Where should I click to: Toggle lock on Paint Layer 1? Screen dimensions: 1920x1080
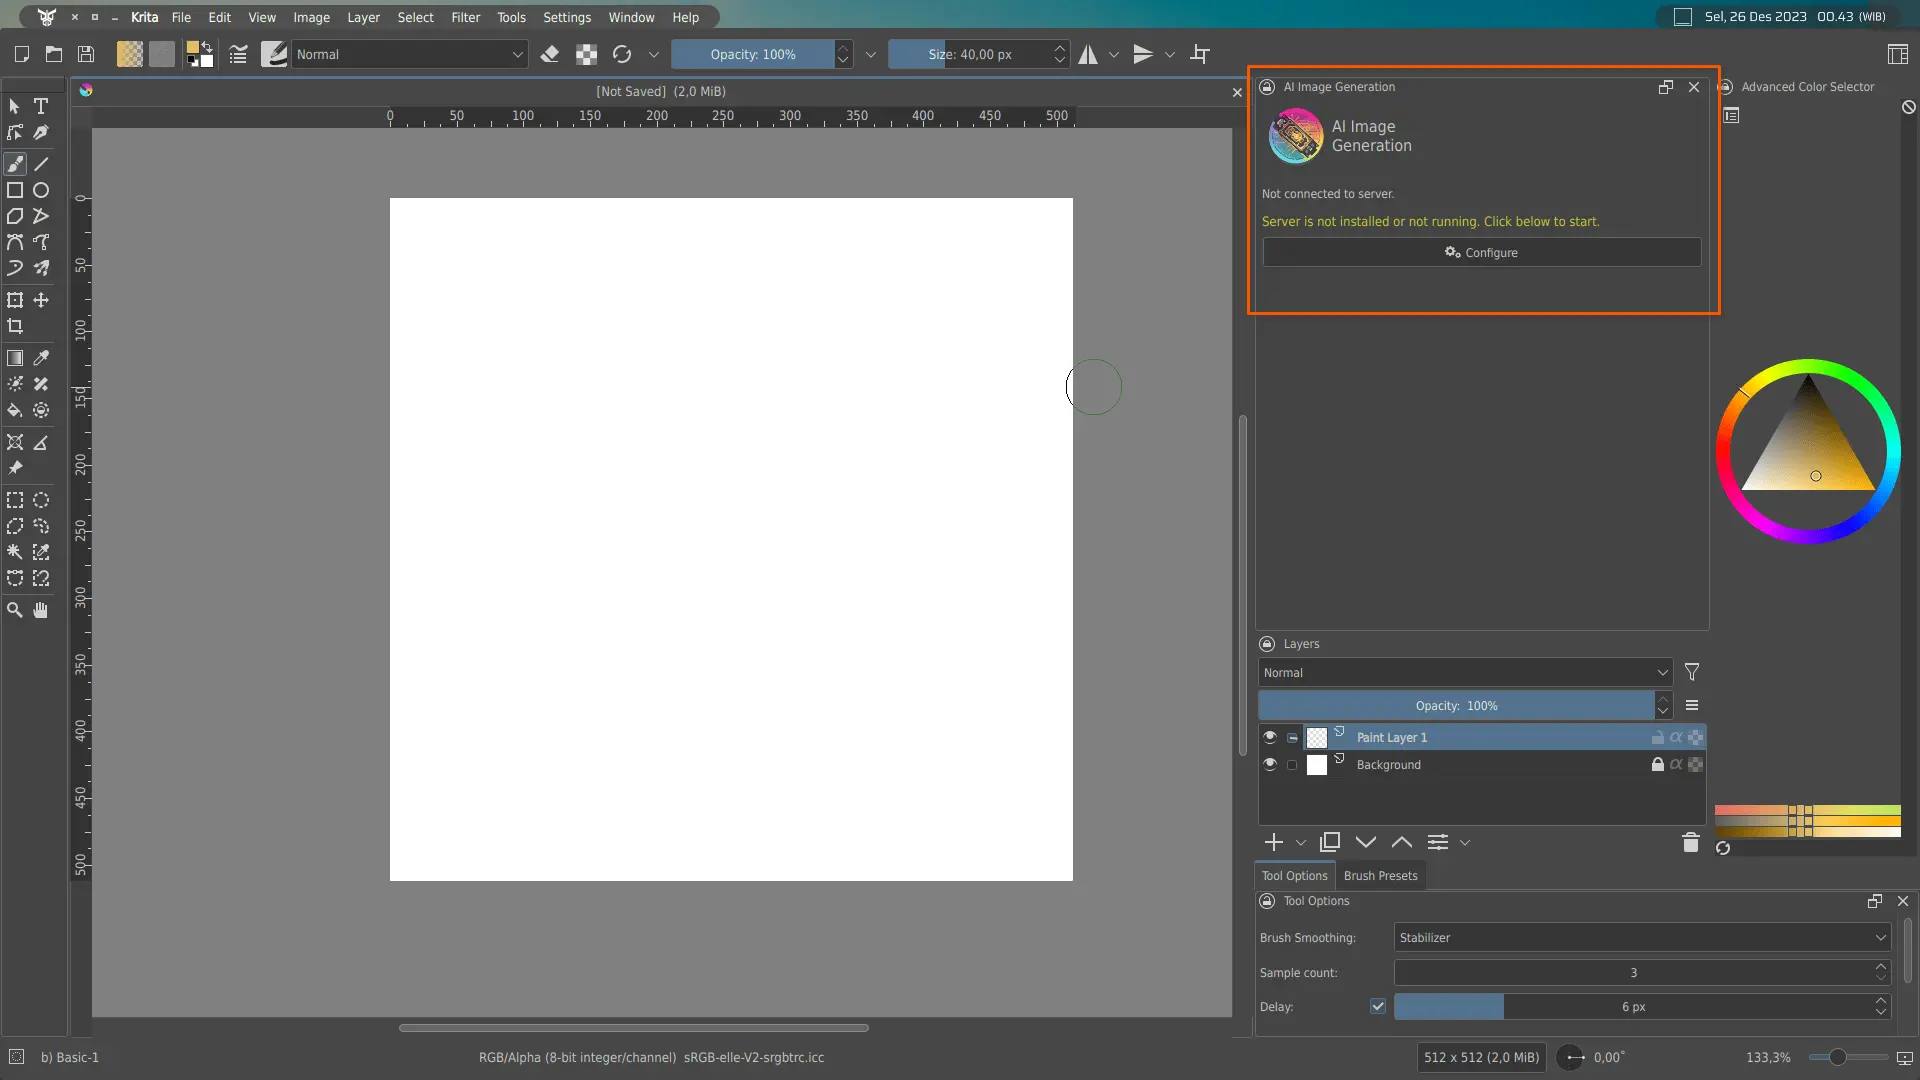point(1658,737)
